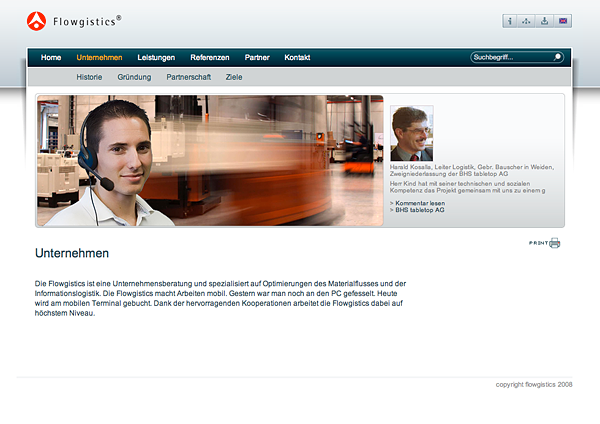Click Harald Kosalla's portrait thumbnail
Screen dimensions: 600x424
click(412, 133)
